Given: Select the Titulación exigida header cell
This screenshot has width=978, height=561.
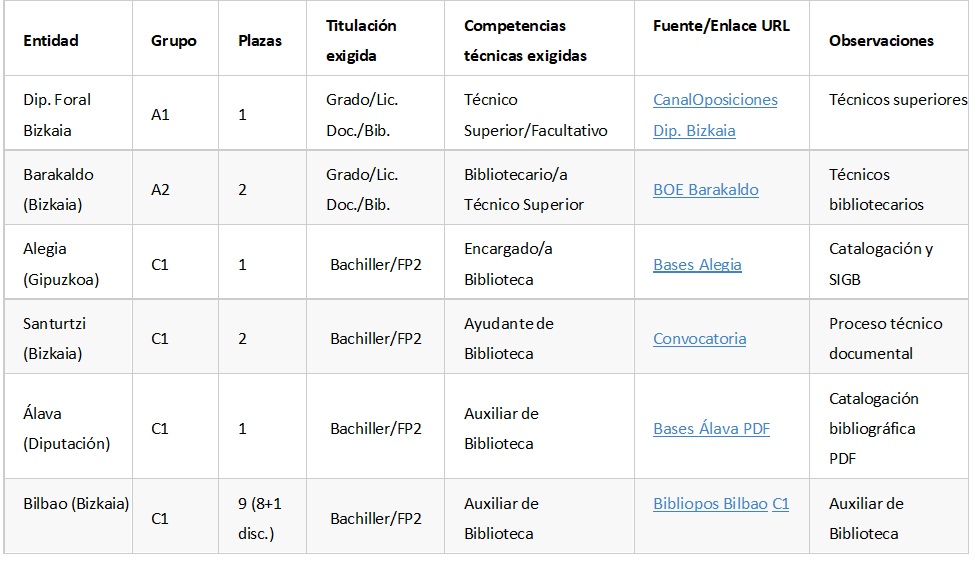Looking at the screenshot, I should [361, 41].
